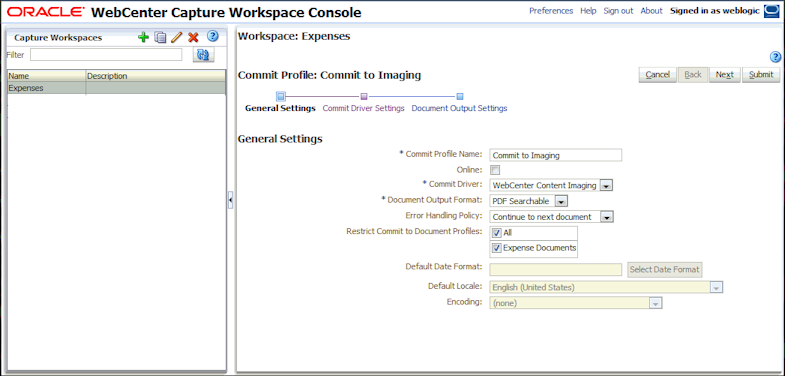Click the Select Date Format button

pos(665,269)
